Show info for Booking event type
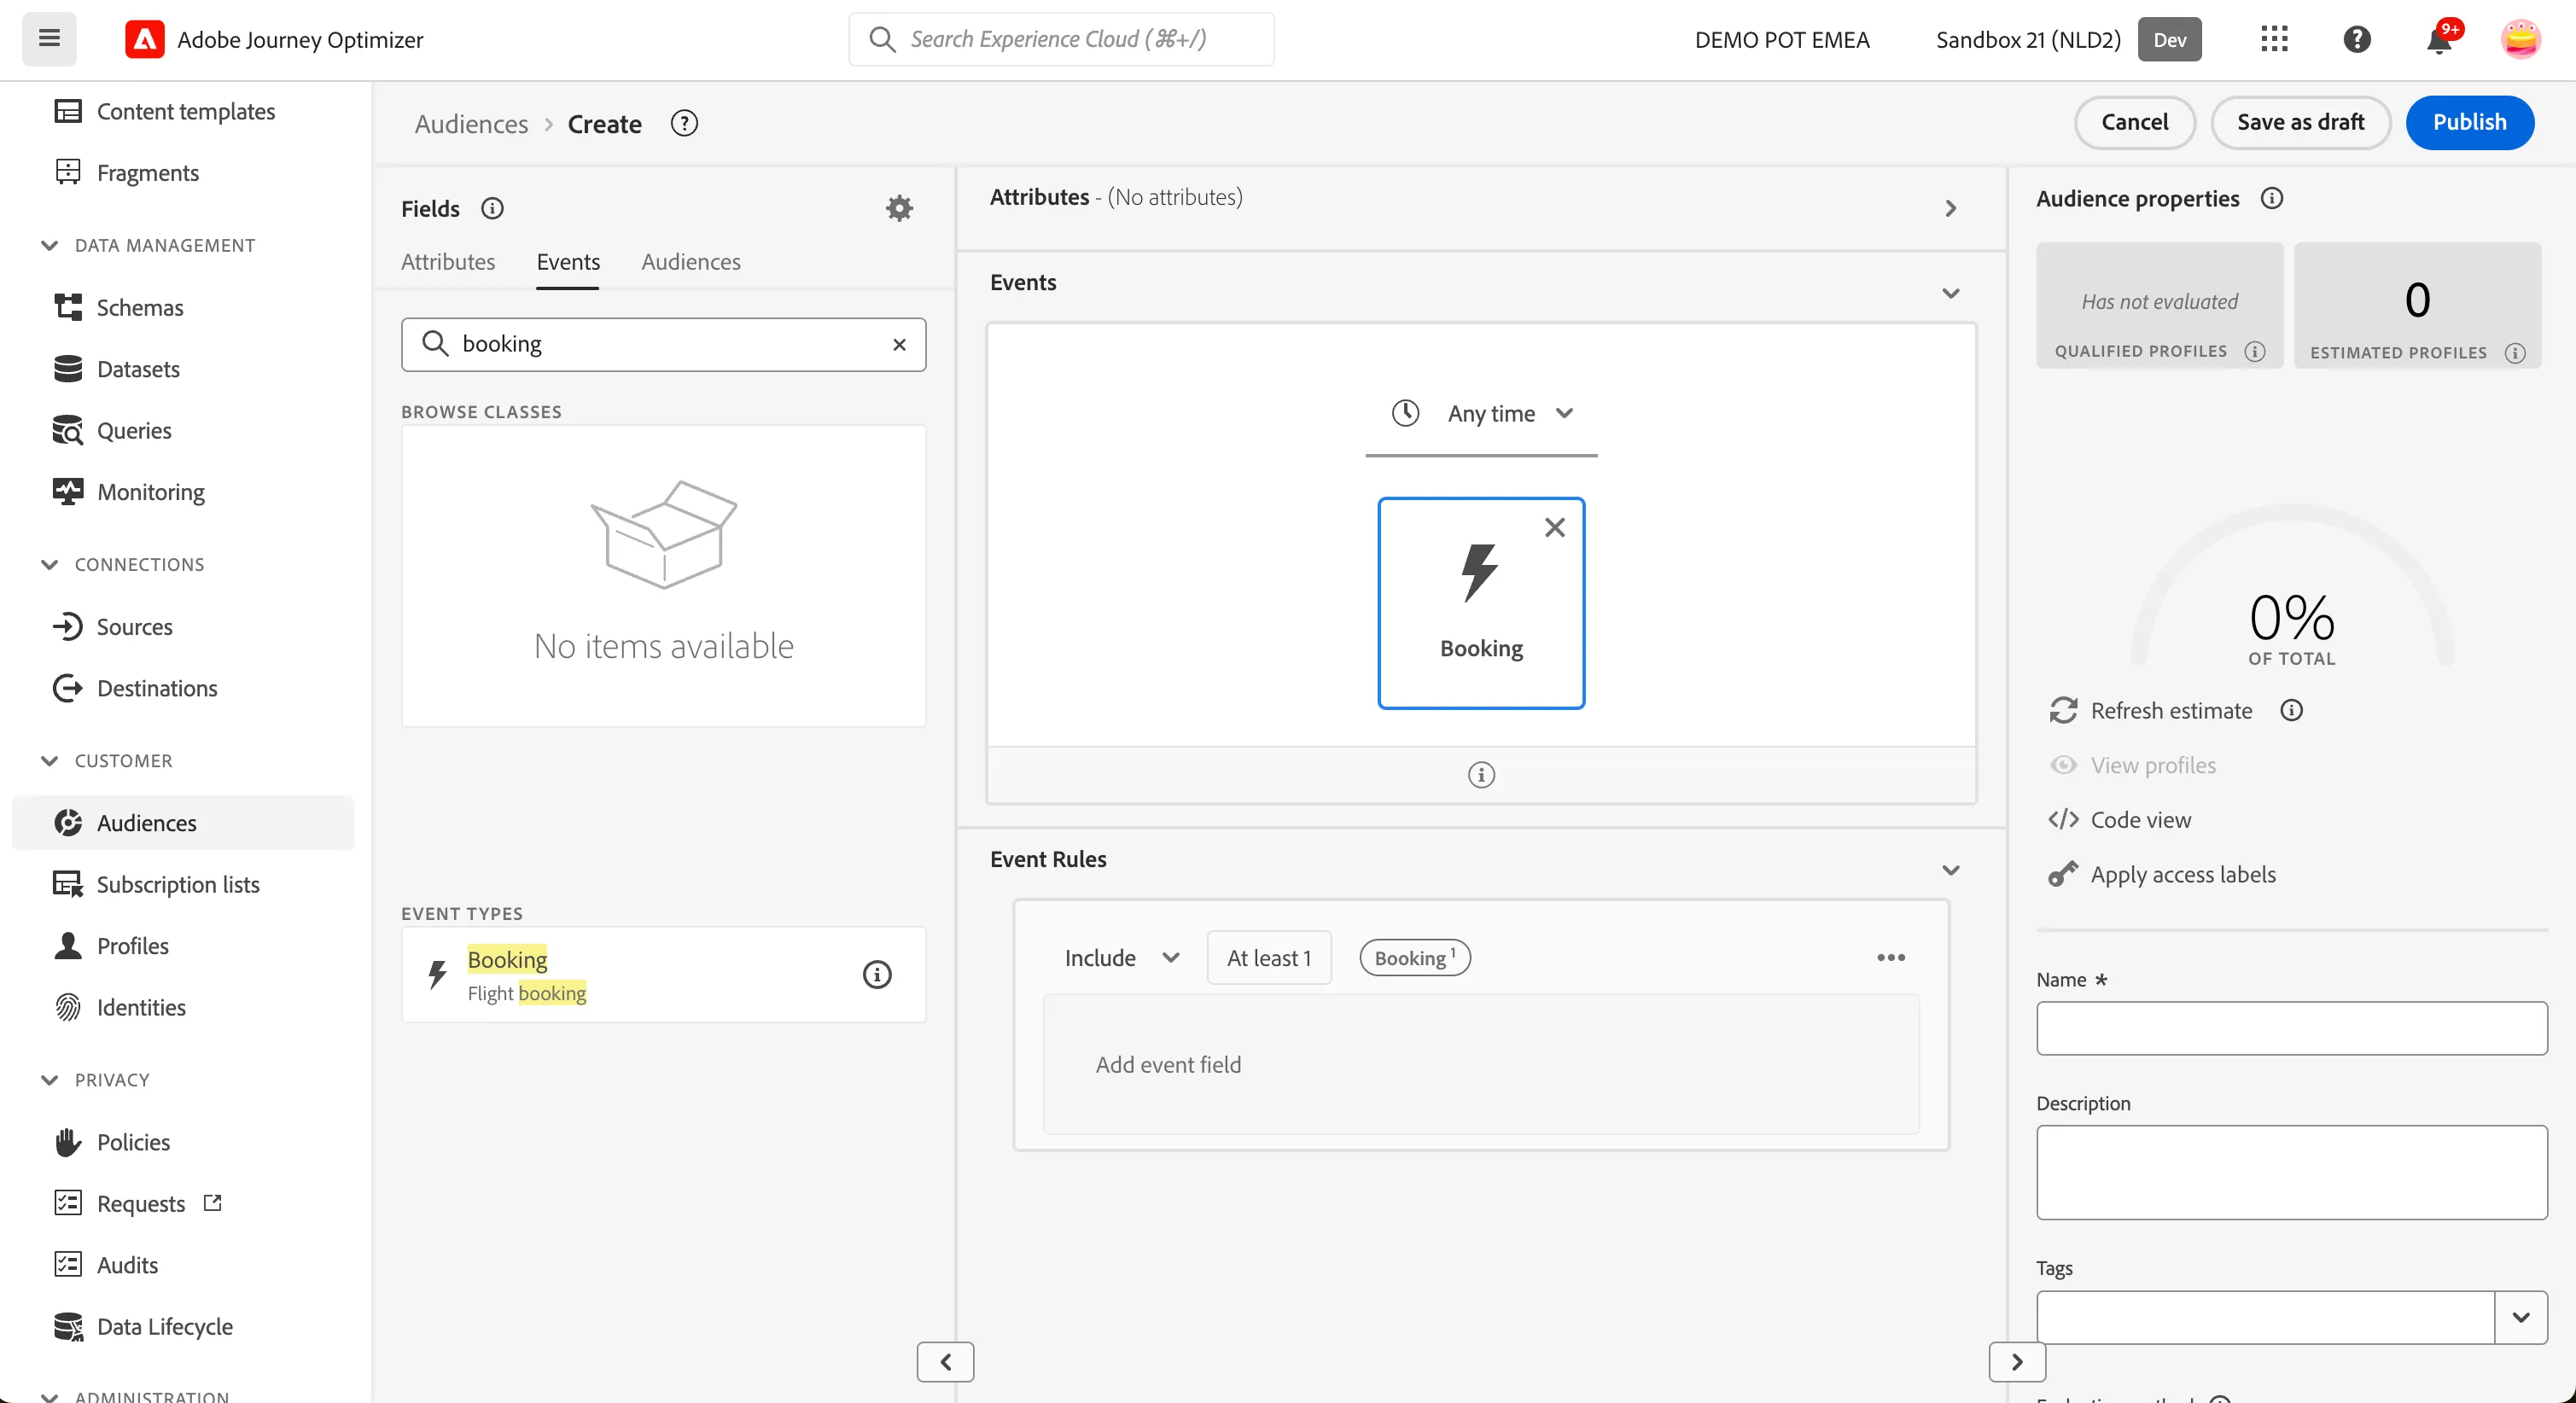The image size is (2576, 1403). 876,974
